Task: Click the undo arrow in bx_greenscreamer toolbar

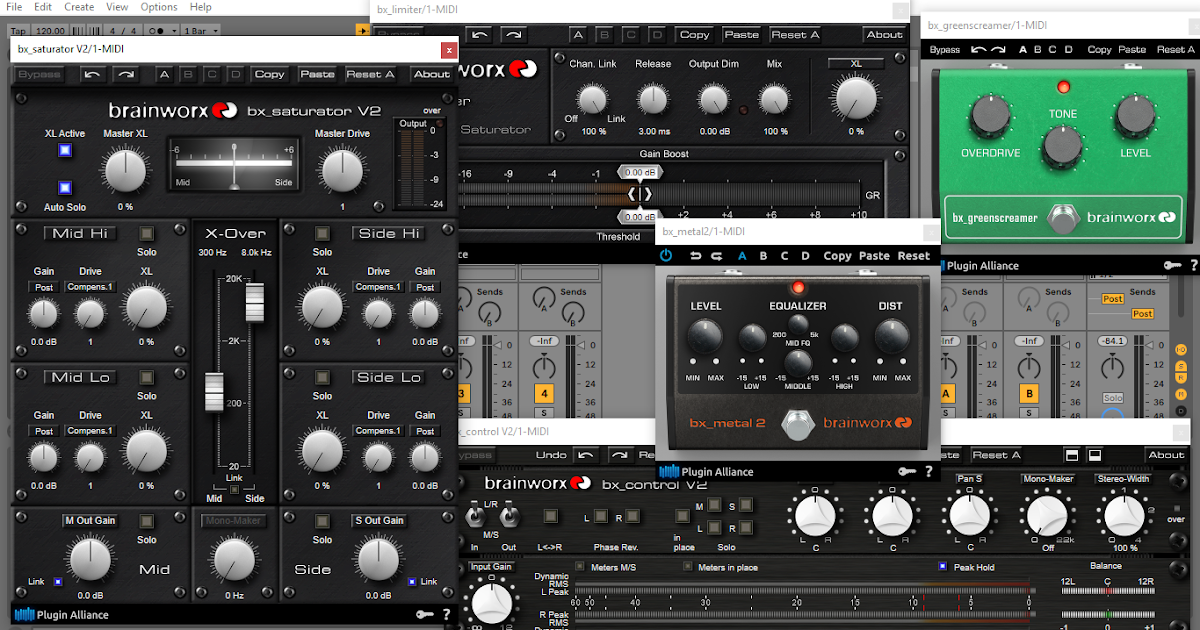Action: pos(978,49)
